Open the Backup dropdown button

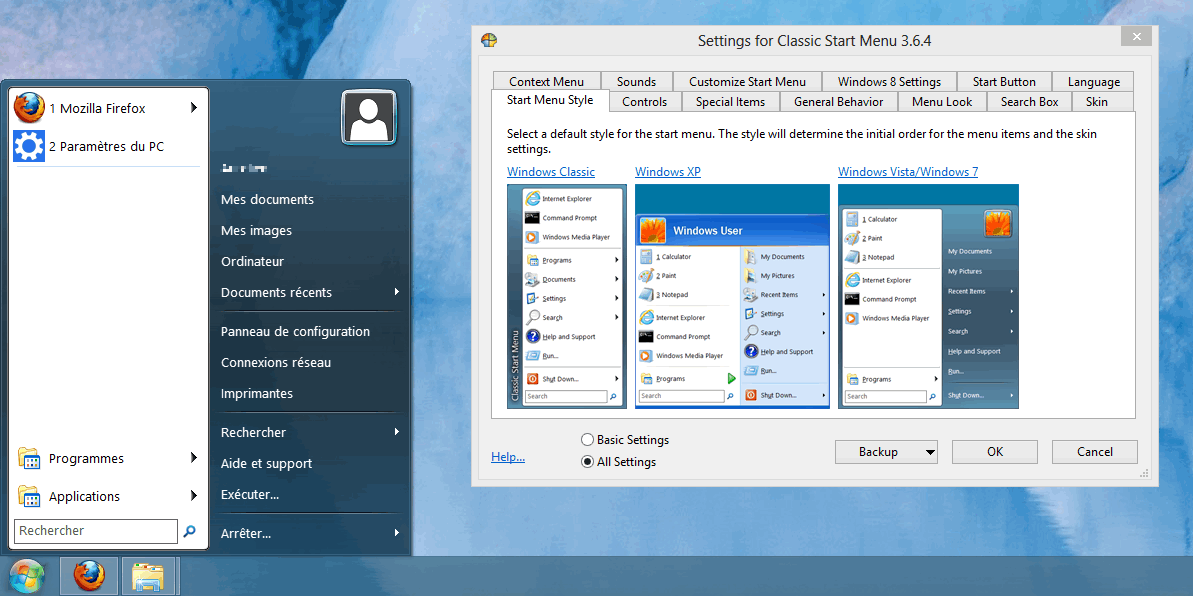886,452
